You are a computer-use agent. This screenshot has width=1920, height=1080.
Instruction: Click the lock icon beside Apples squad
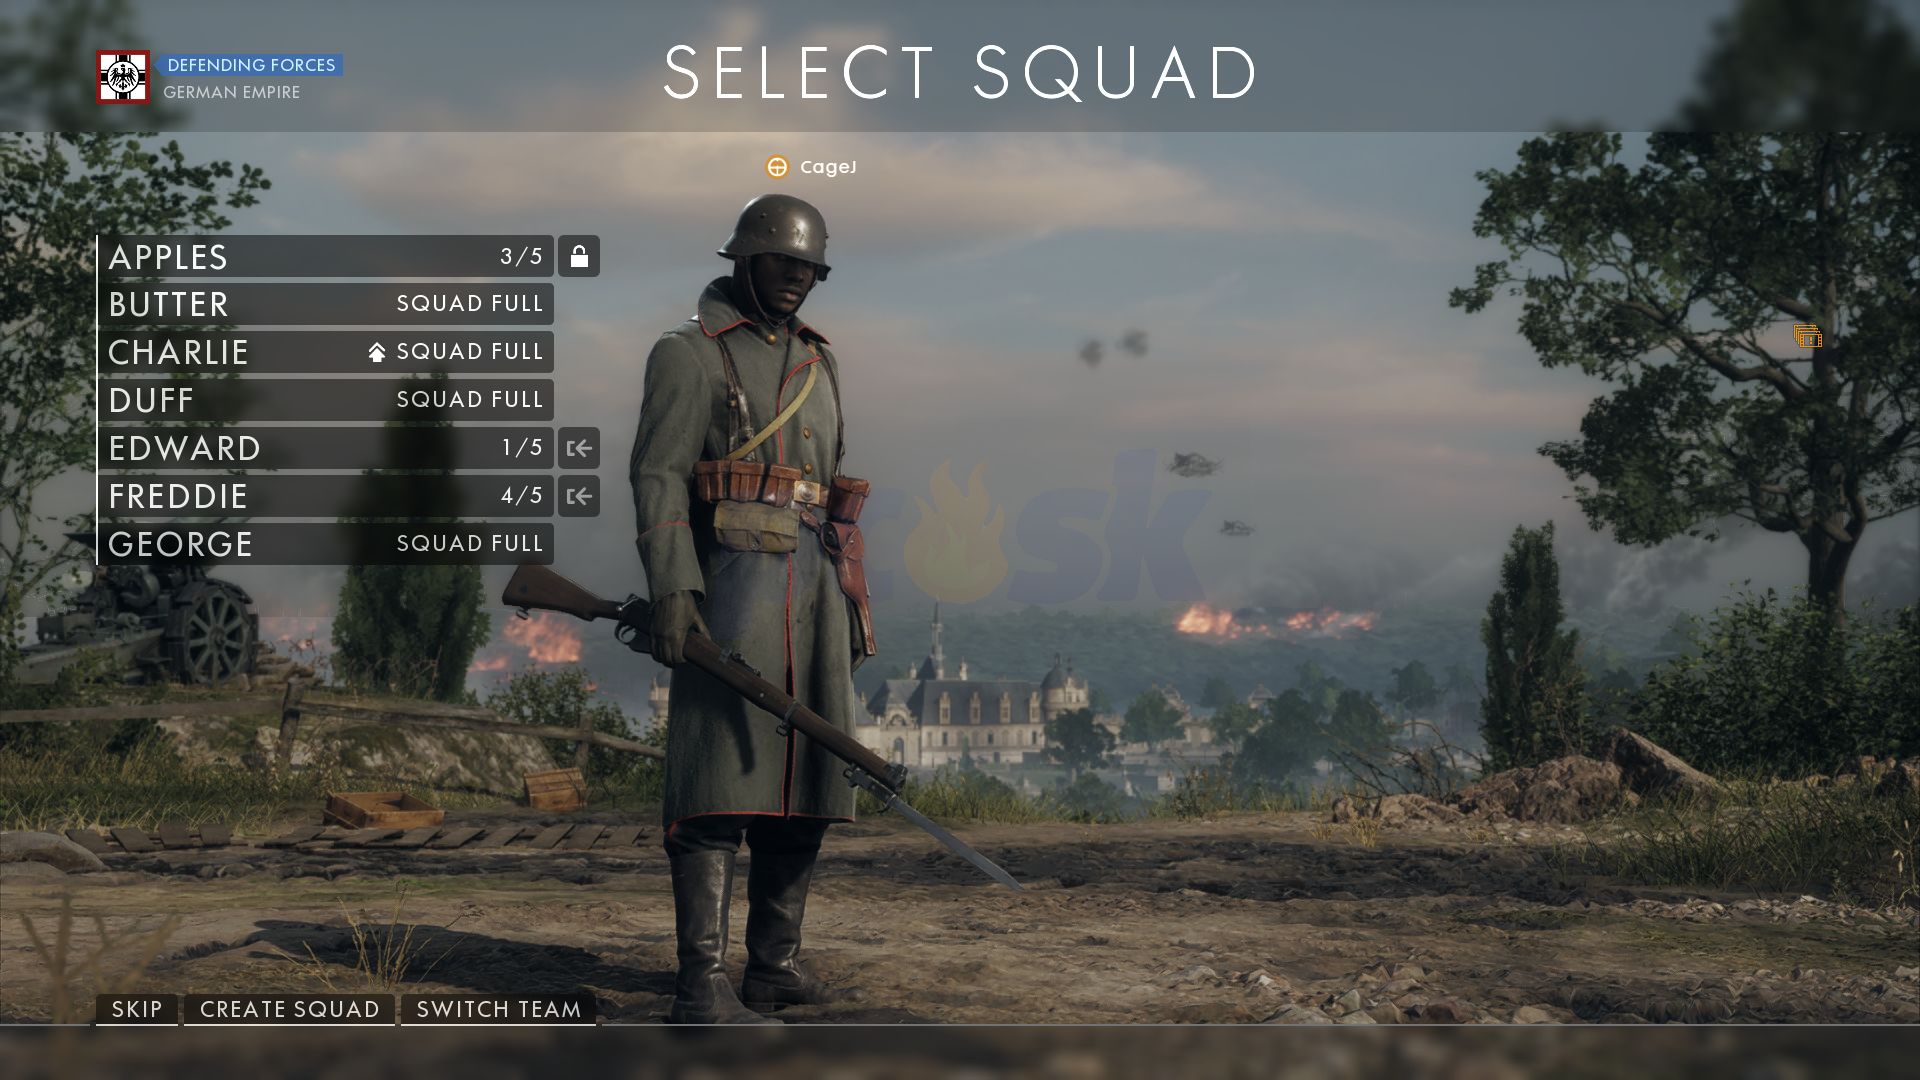pos(579,256)
